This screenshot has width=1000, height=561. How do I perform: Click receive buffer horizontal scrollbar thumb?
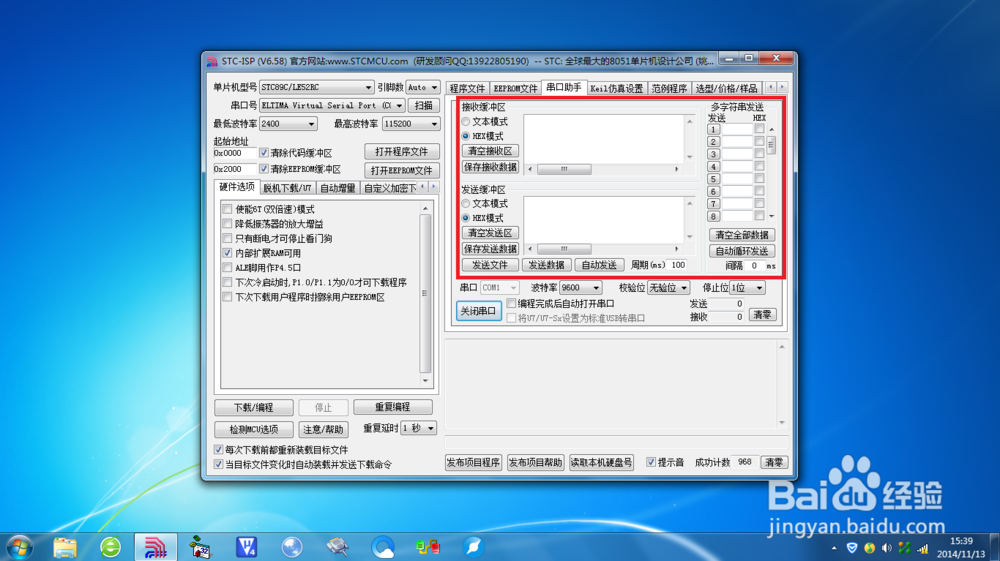coord(564,169)
